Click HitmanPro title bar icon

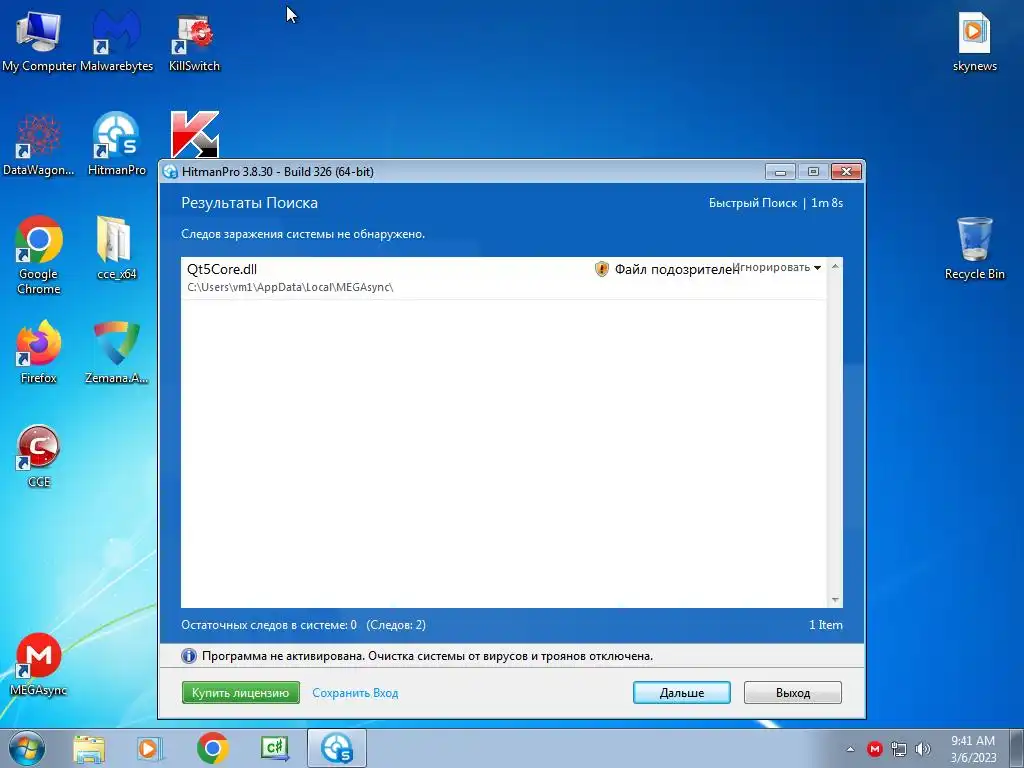[x=171, y=172]
